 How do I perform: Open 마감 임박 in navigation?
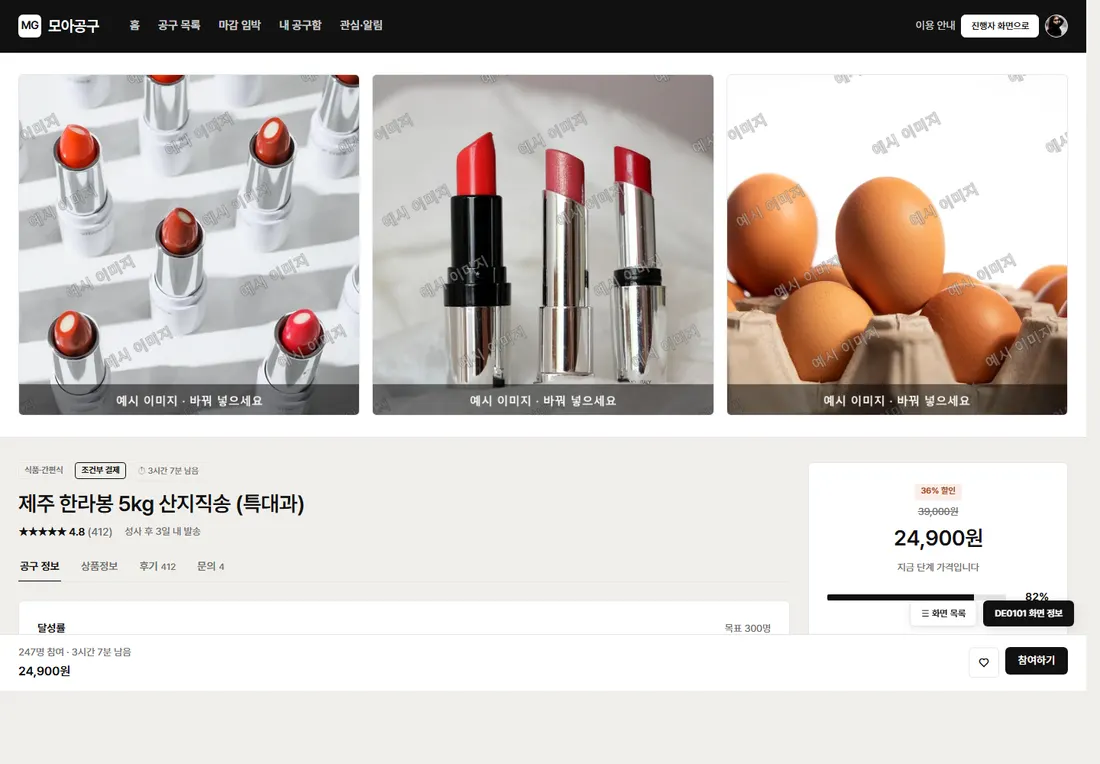tap(239, 25)
